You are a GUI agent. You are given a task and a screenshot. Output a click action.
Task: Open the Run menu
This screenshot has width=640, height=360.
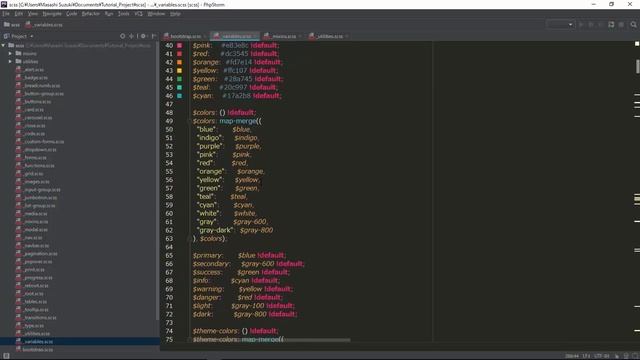click(109, 13)
